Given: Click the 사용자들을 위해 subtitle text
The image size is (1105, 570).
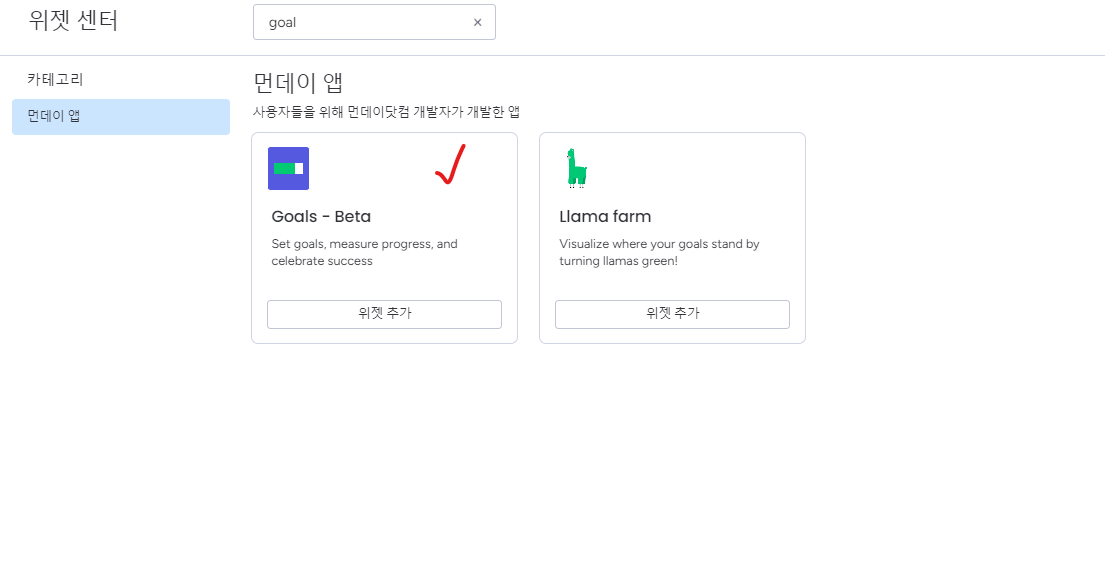Looking at the screenshot, I should (x=386, y=112).
